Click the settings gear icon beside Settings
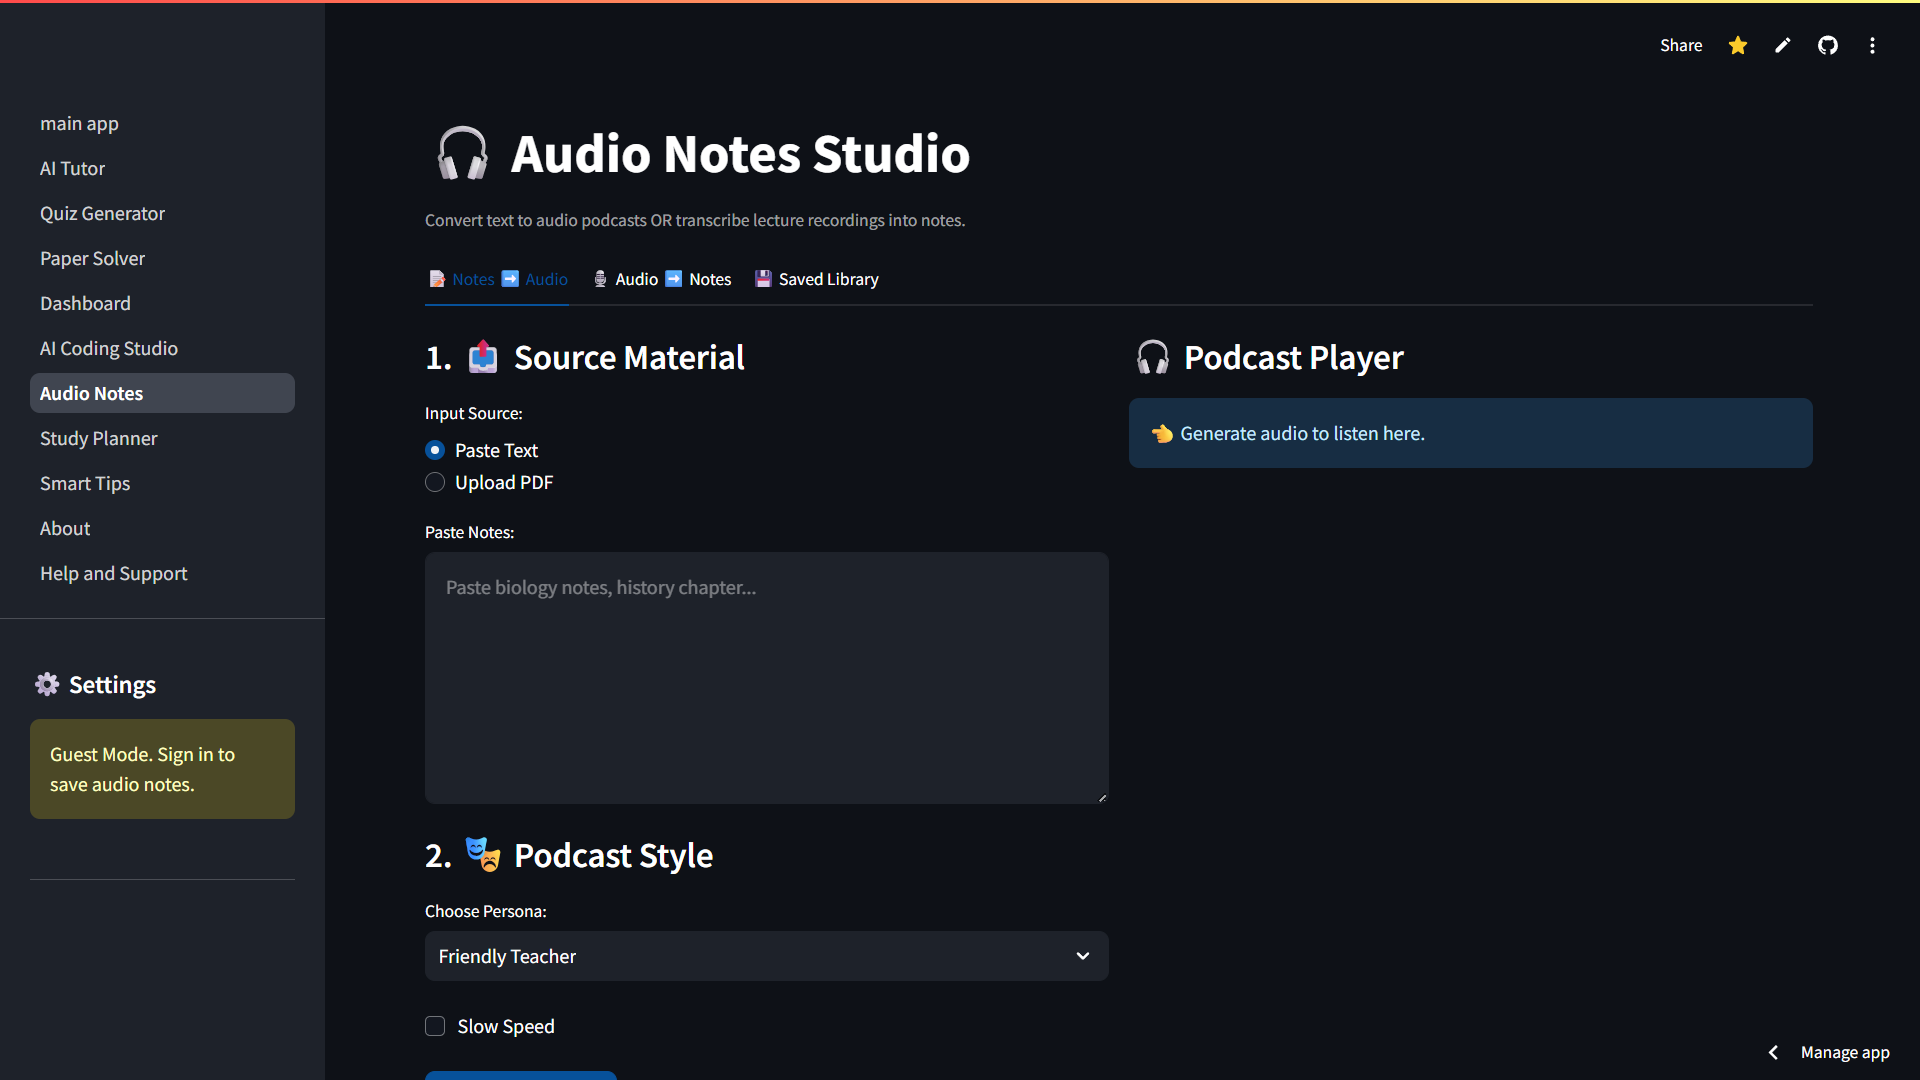 [46, 684]
